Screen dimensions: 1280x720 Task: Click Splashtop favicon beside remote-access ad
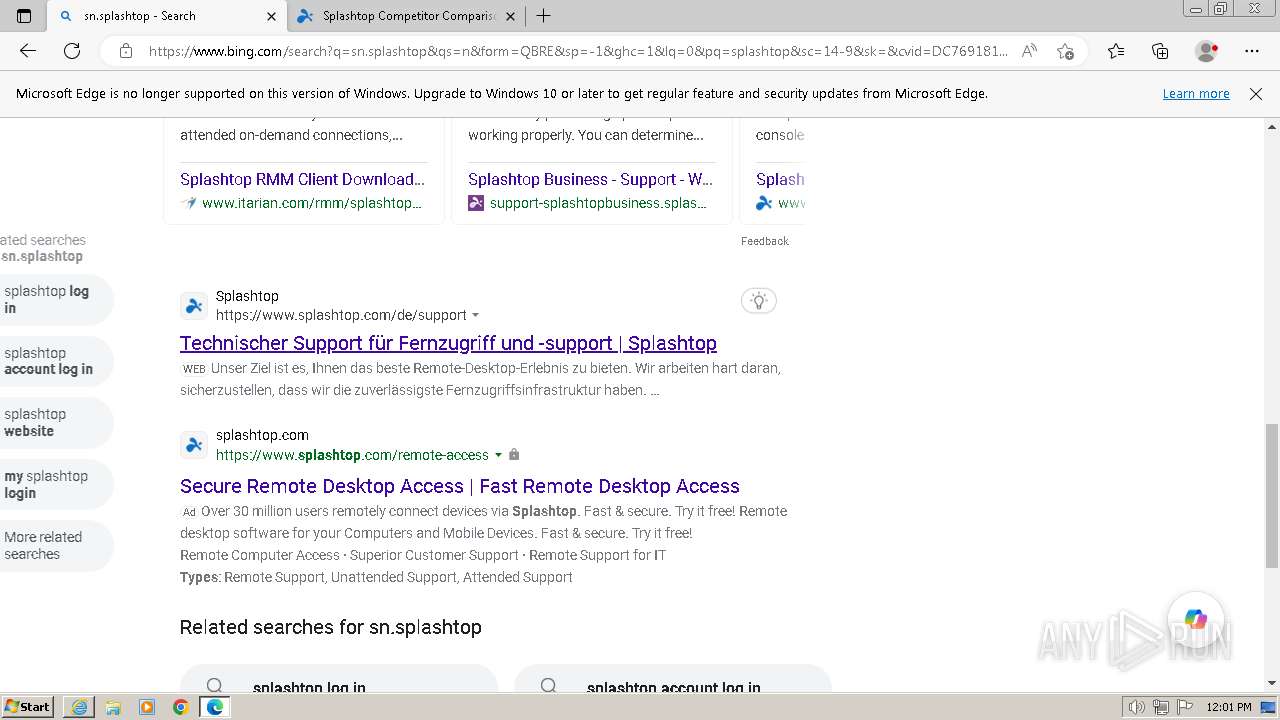point(194,445)
